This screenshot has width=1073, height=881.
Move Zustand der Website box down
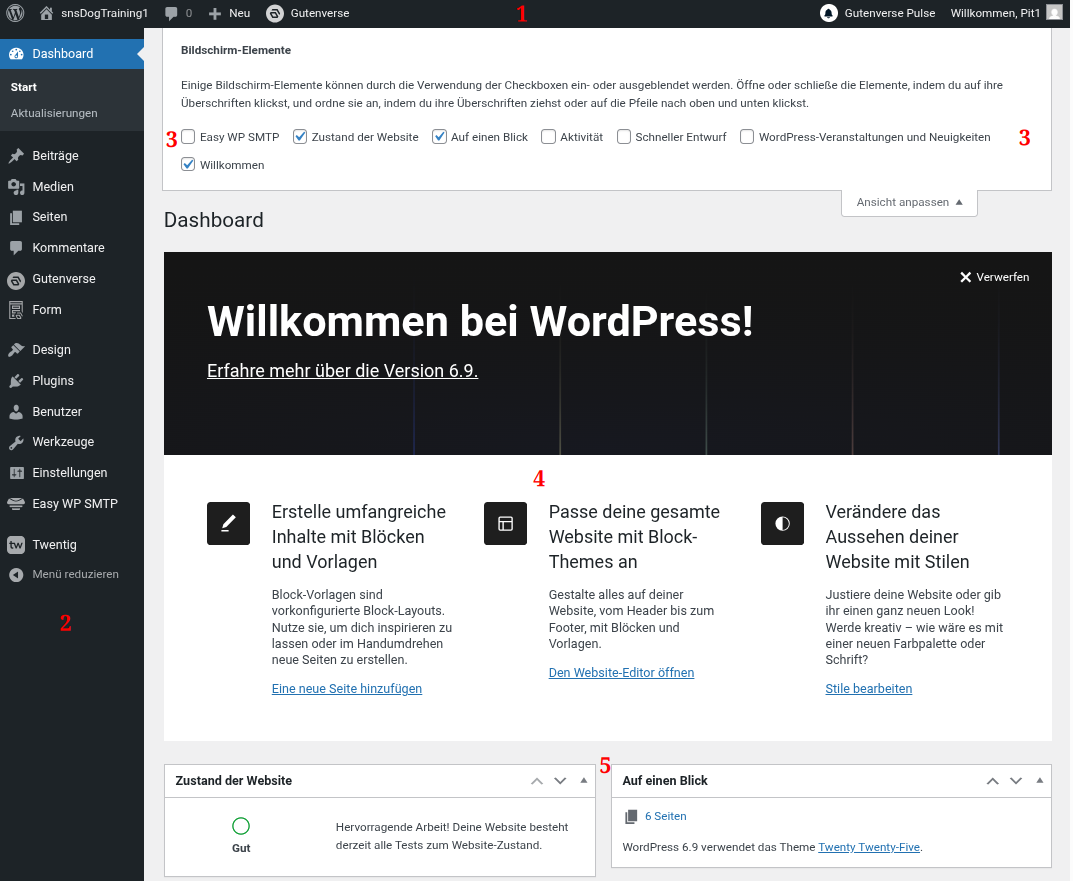[x=560, y=781]
